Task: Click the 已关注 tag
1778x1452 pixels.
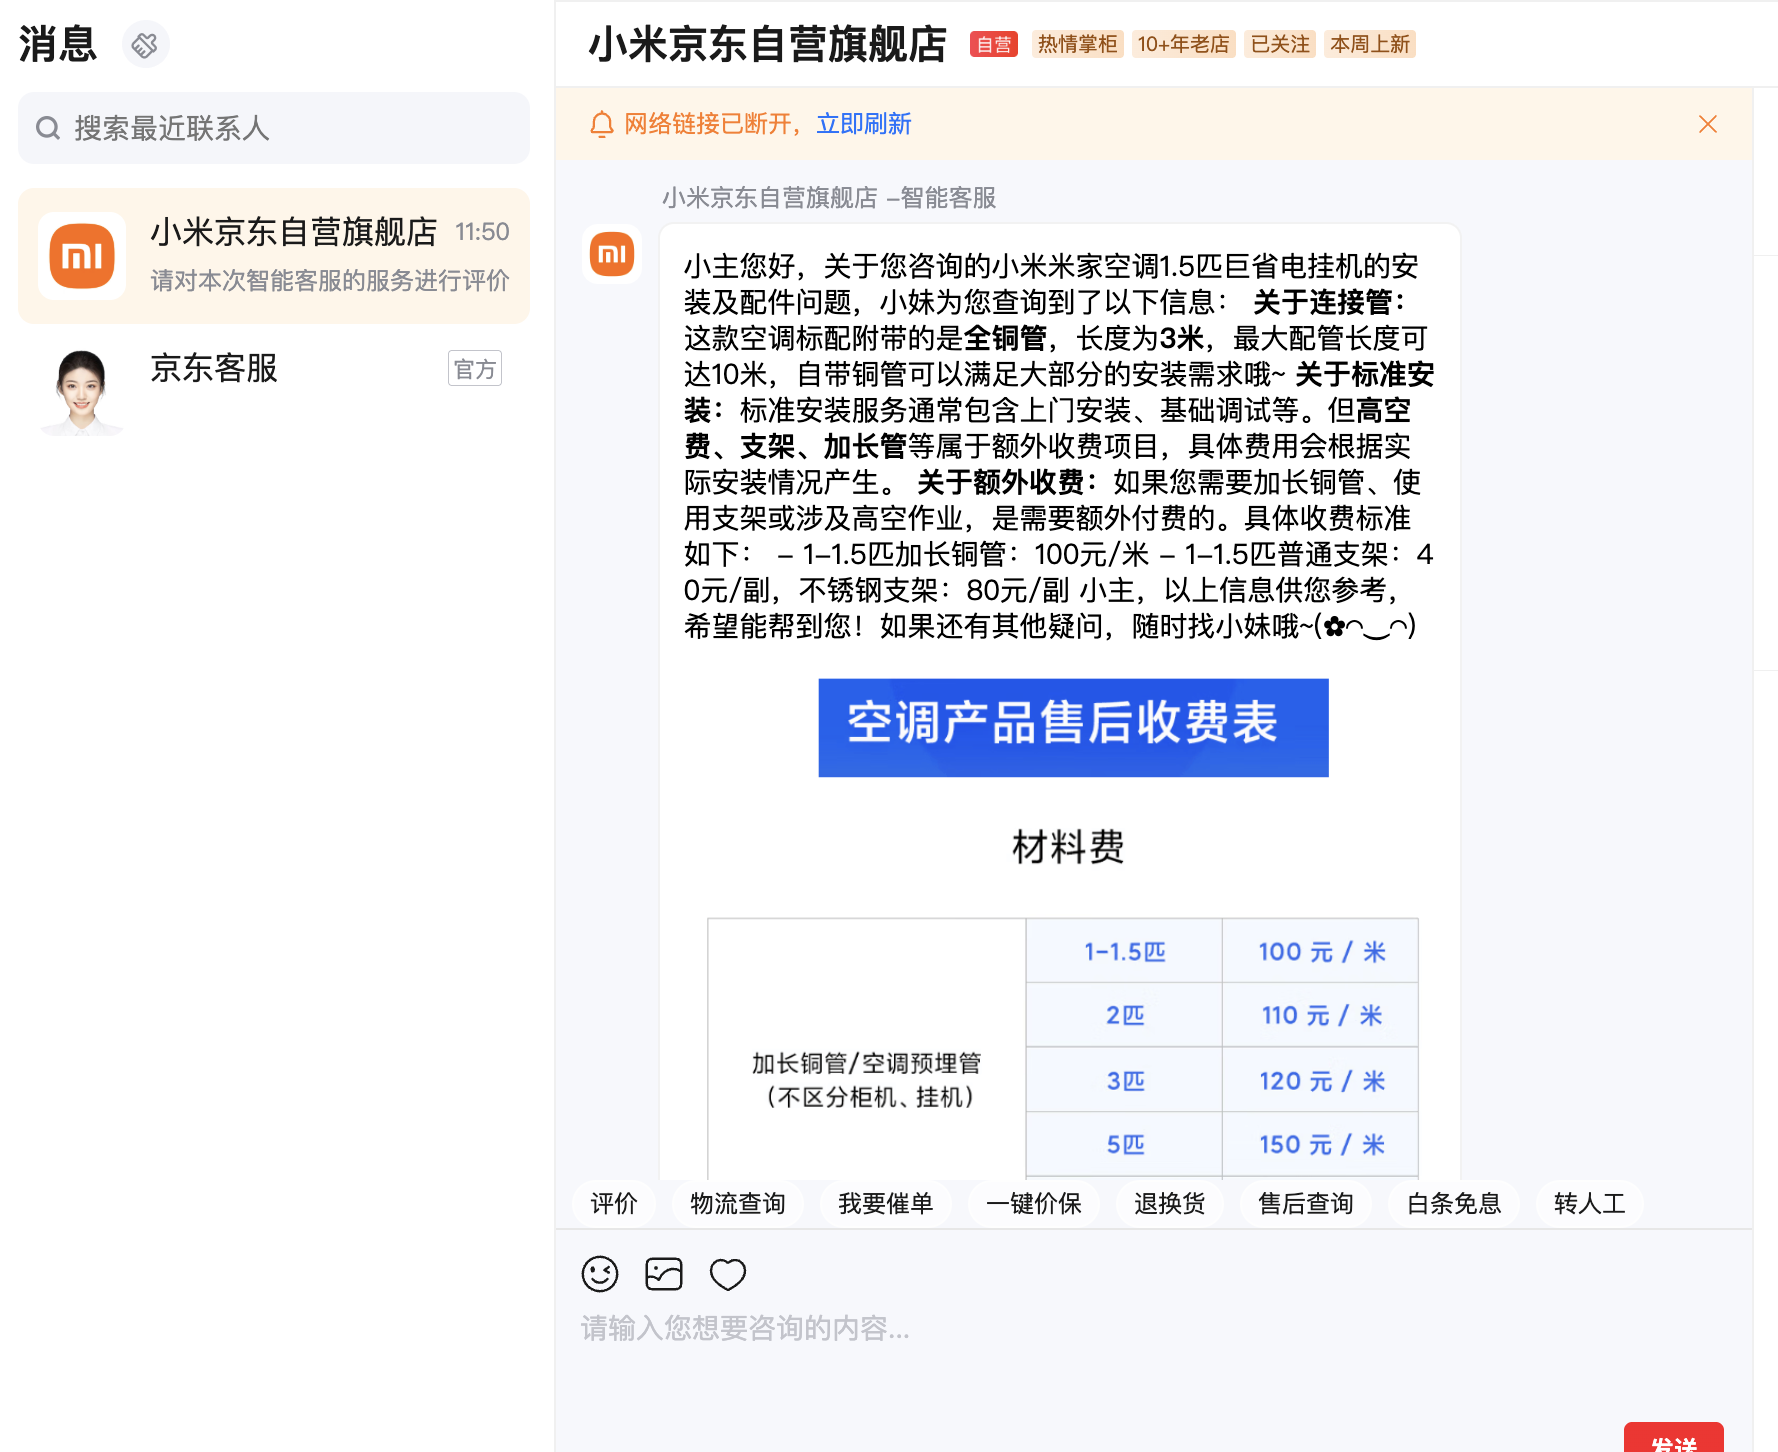Action: pyautogui.click(x=1280, y=44)
